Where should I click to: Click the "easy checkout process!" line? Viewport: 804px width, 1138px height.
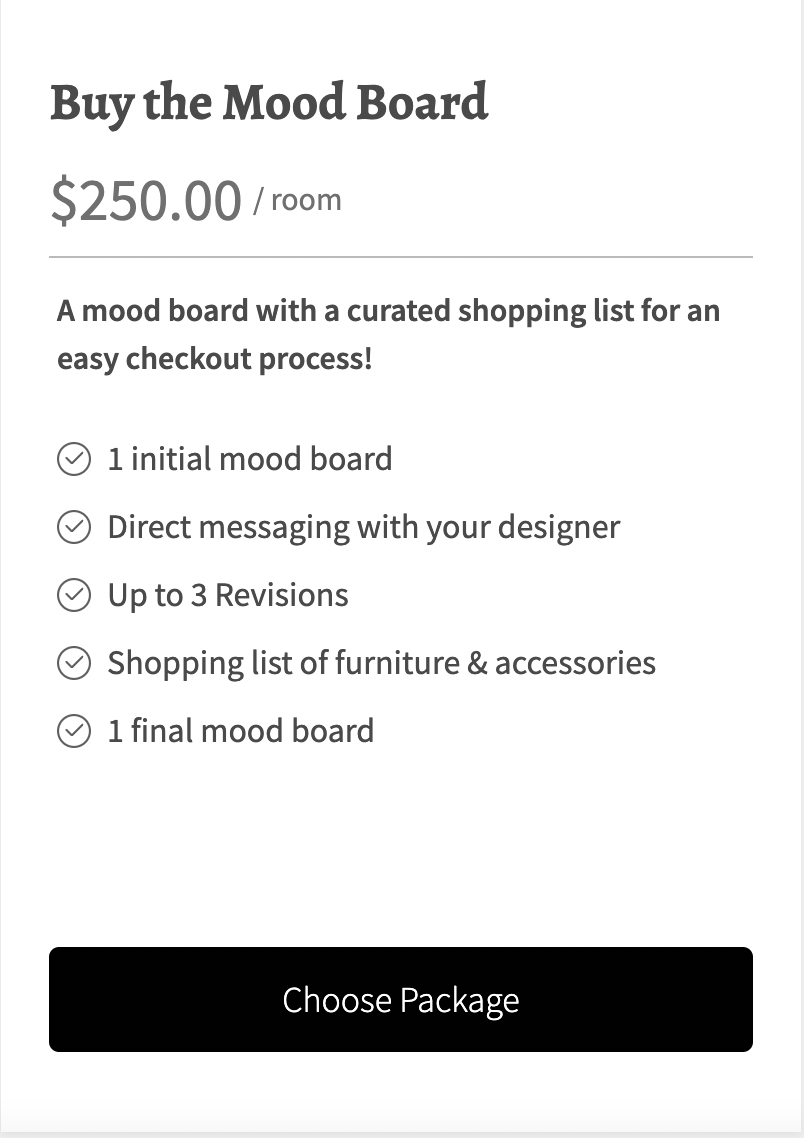click(215, 358)
